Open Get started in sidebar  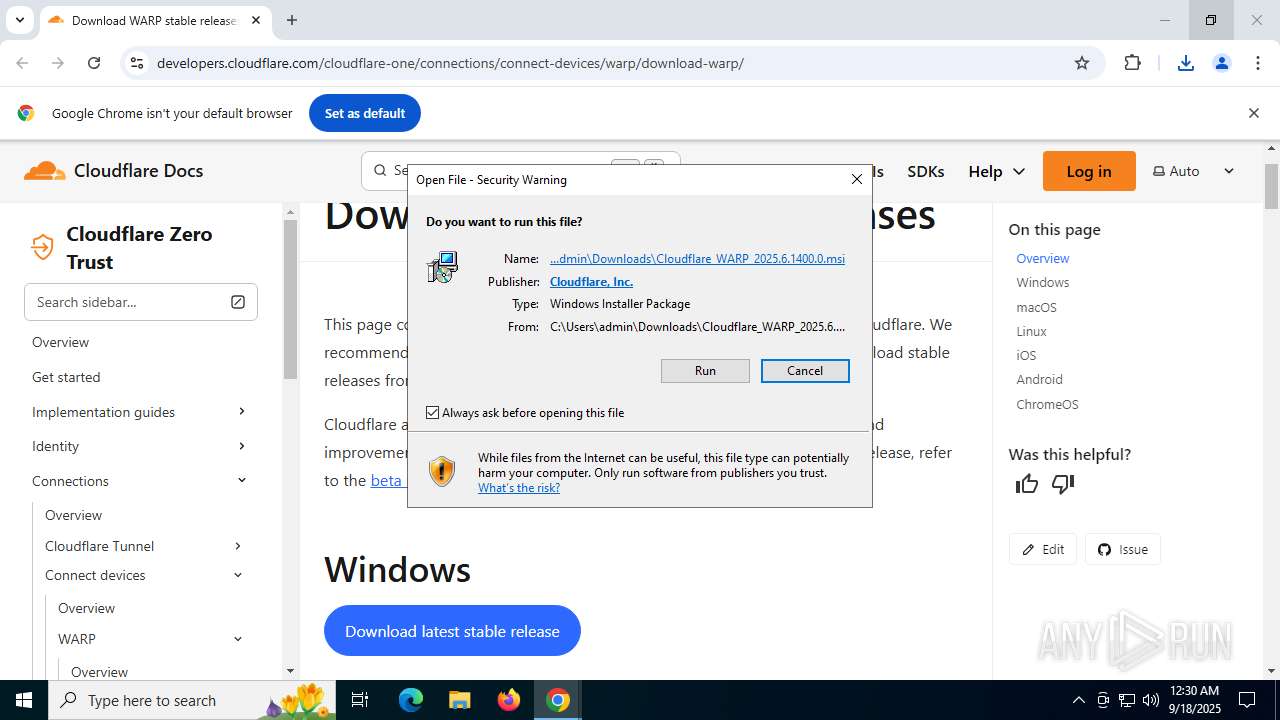click(x=66, y=377)
